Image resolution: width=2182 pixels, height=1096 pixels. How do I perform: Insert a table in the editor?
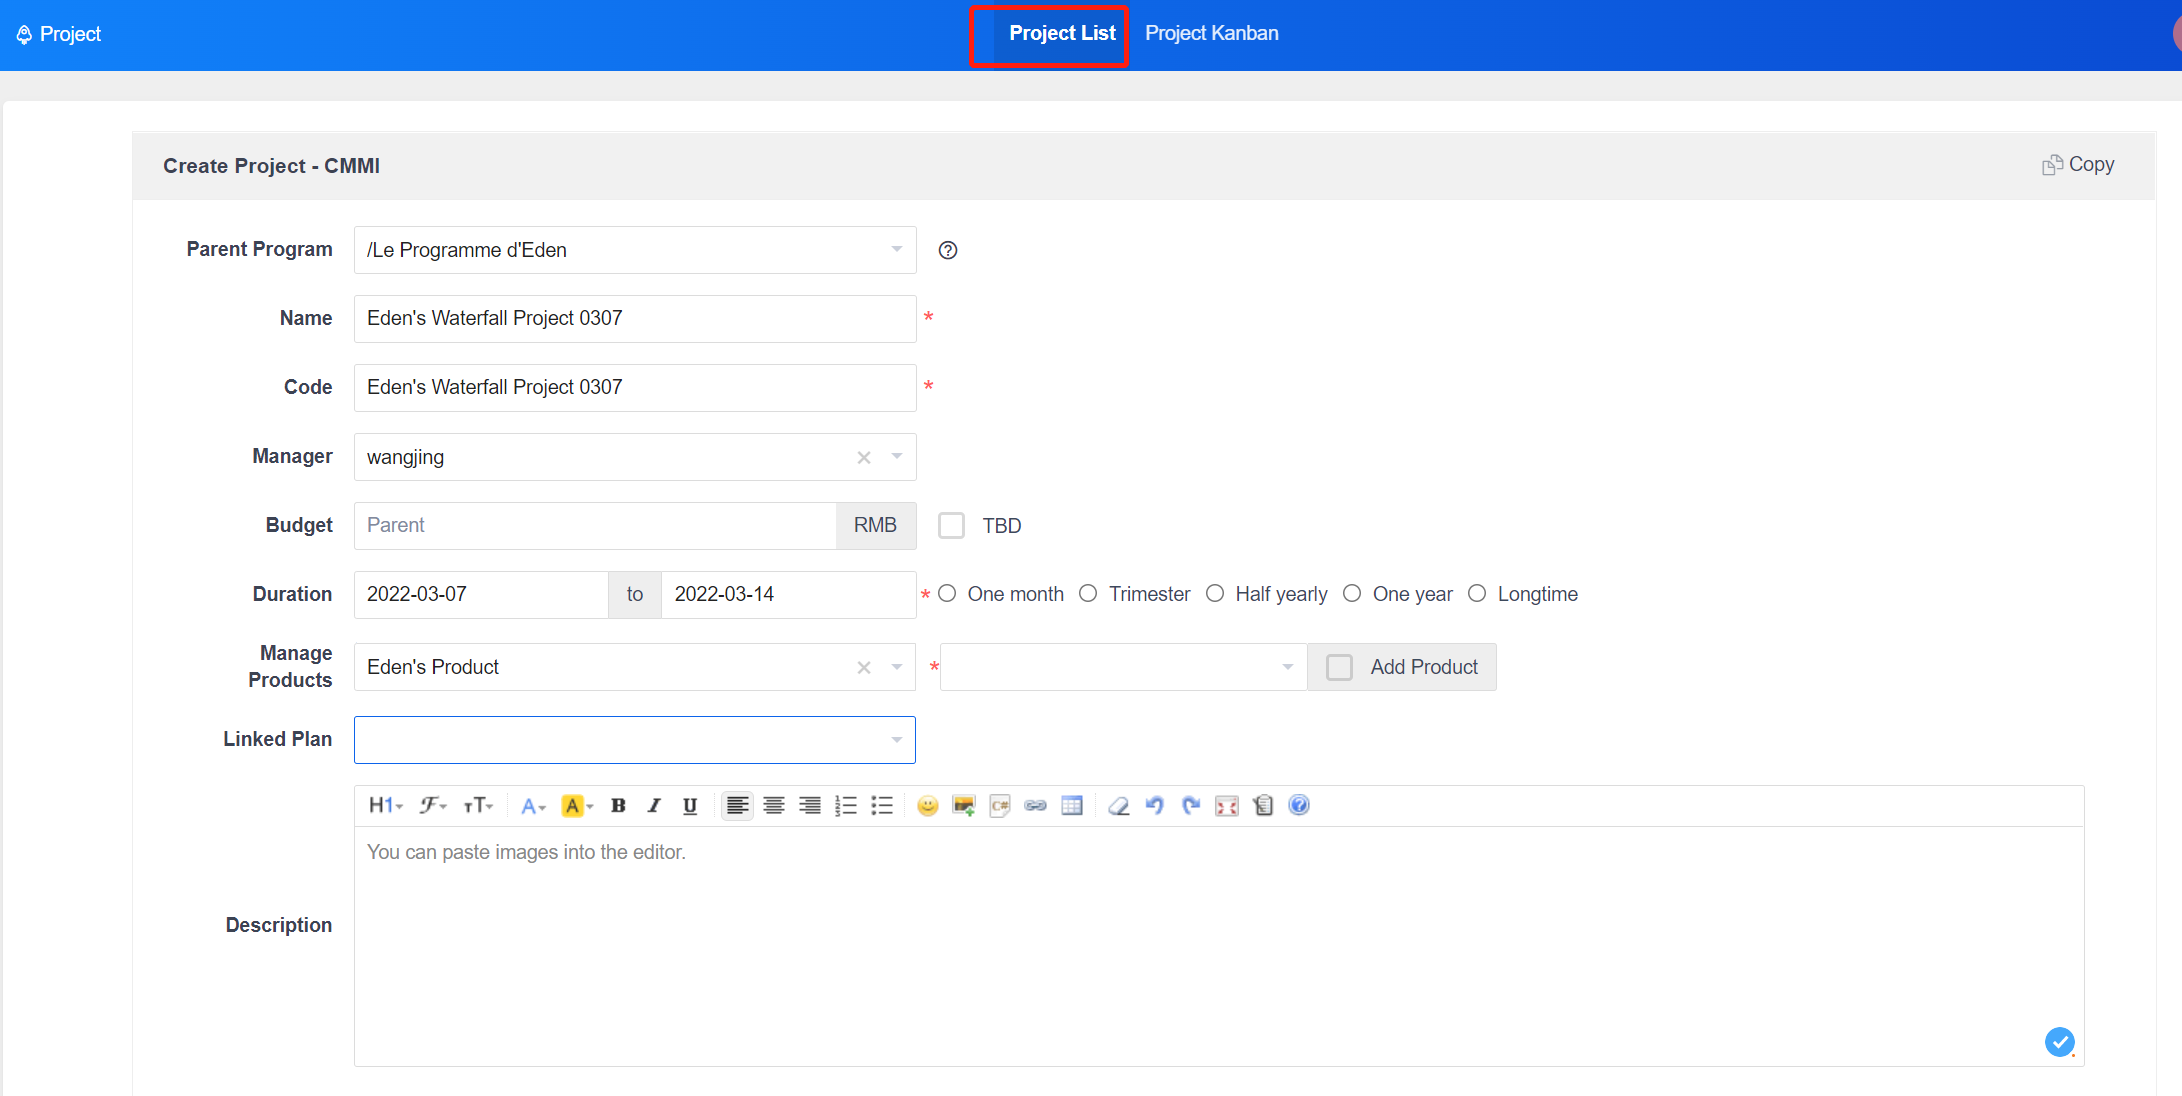(x=1071, y=806)
